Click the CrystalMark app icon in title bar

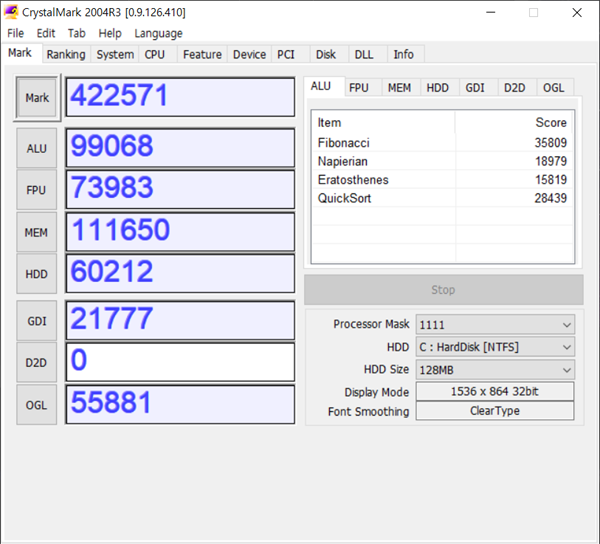[x=11, y=12]
